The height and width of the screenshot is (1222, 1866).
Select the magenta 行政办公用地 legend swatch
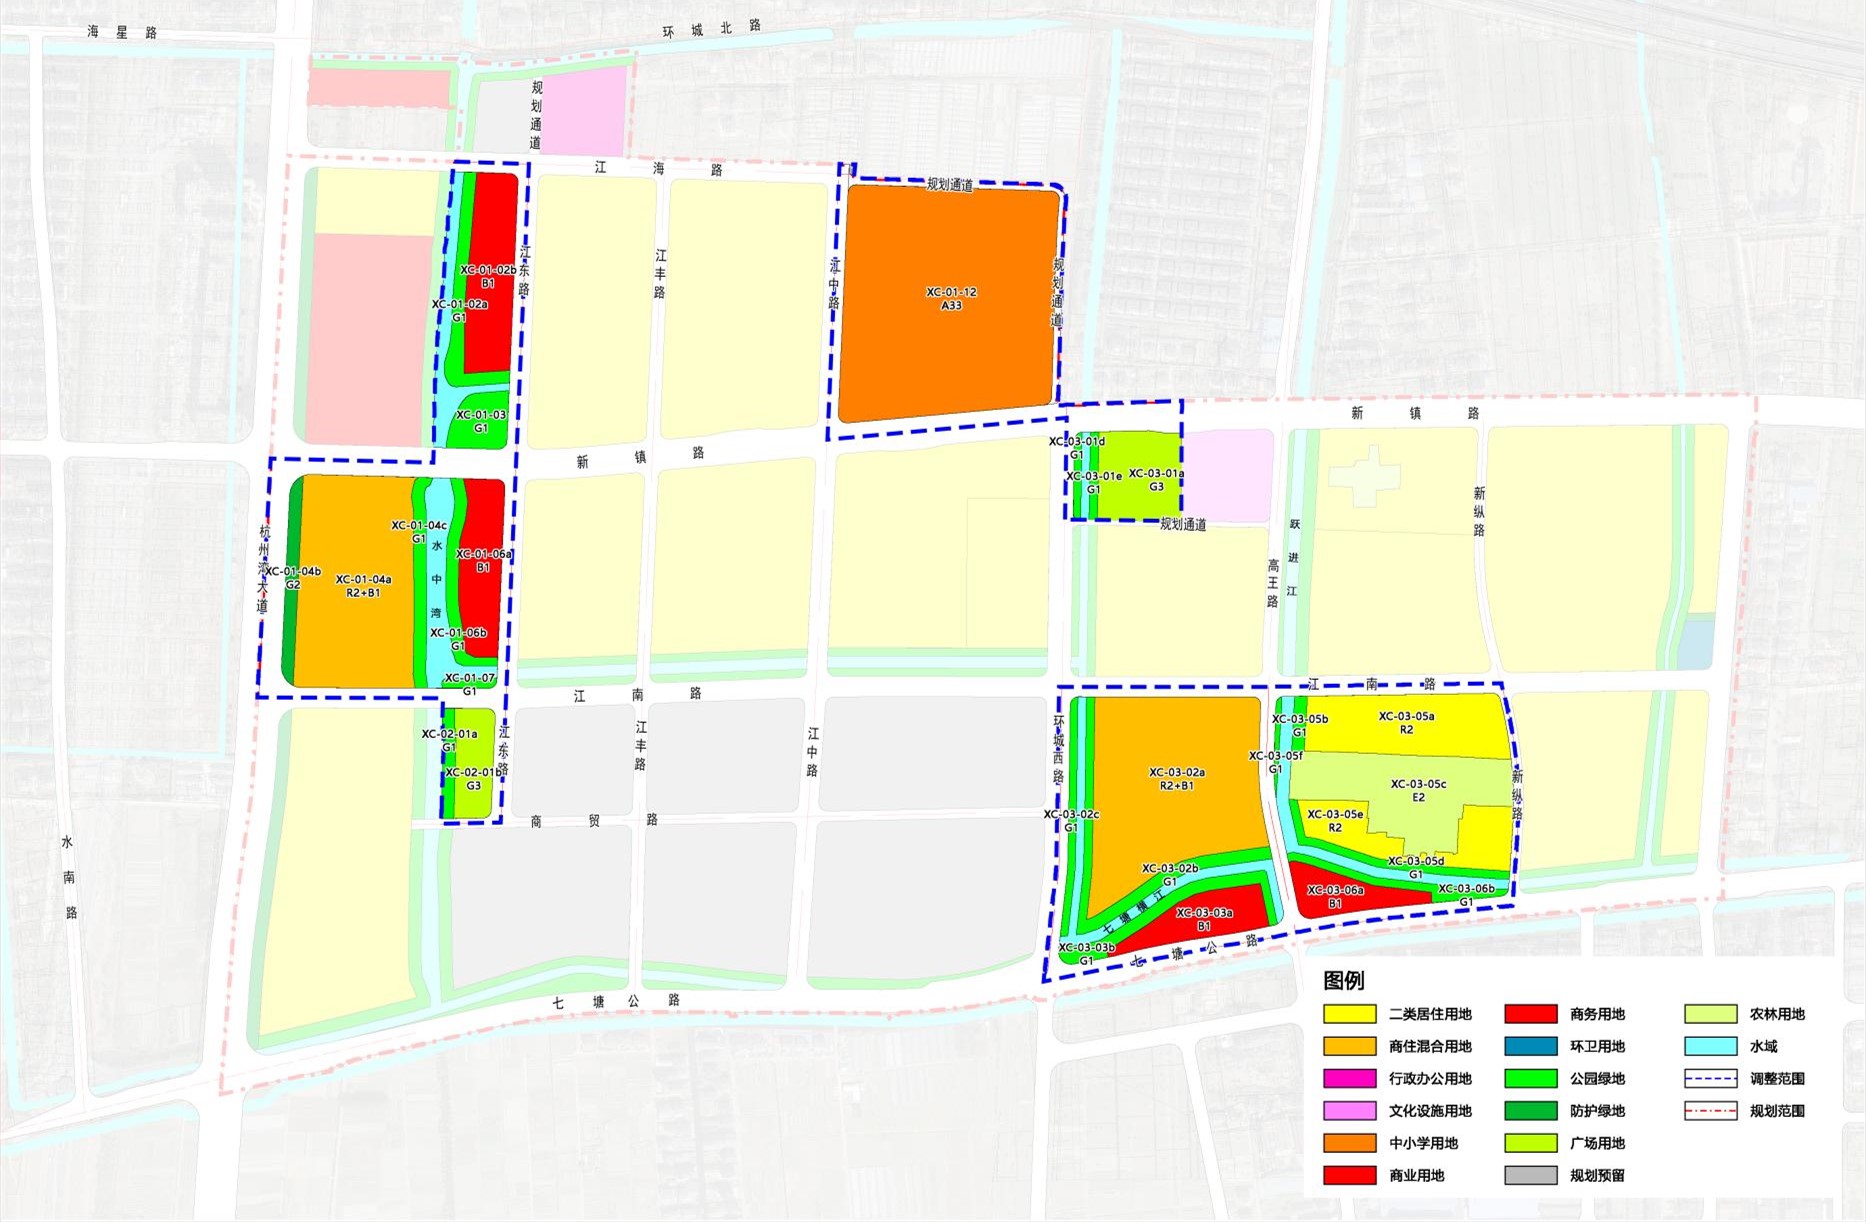tap(1349, 1078)
